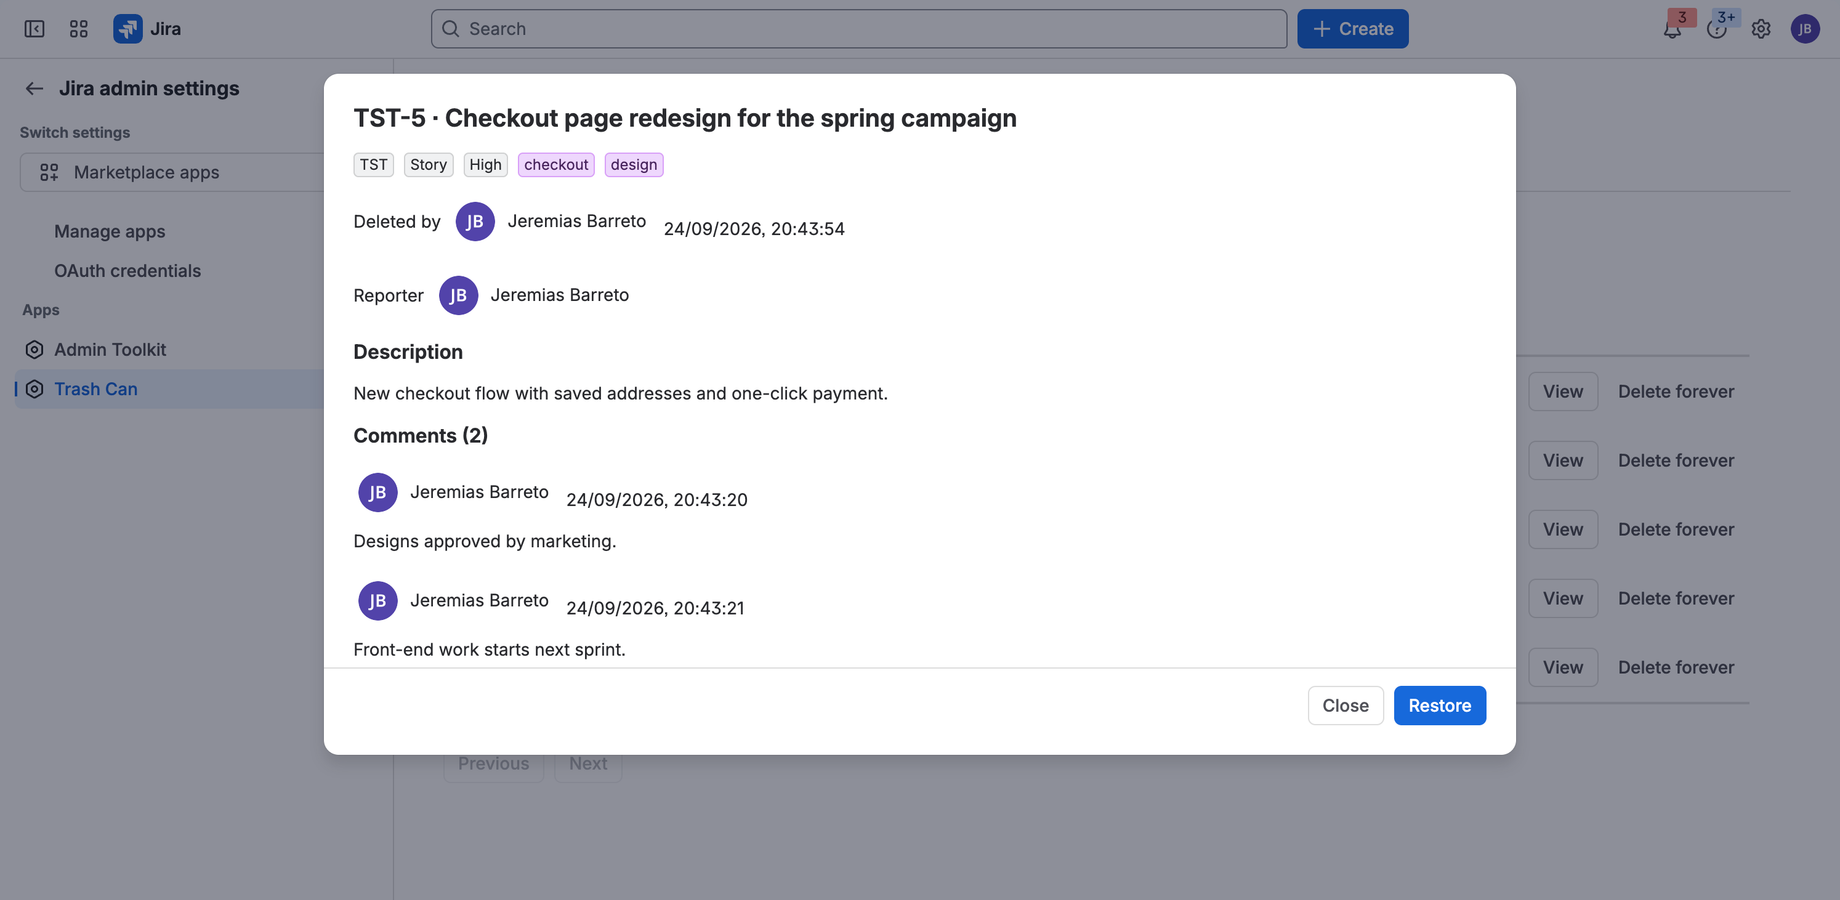This screenshot has height=900, width=1840.
Task: Focus the Search field
Action: point(859,29)
